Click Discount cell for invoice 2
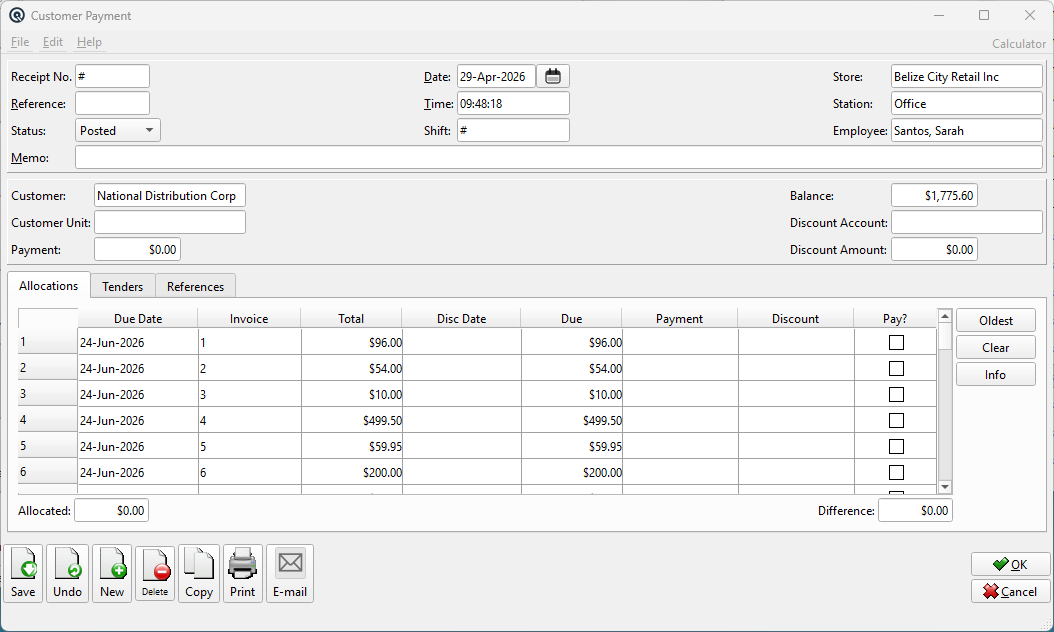1054x632 pixels. click(796, 368)
